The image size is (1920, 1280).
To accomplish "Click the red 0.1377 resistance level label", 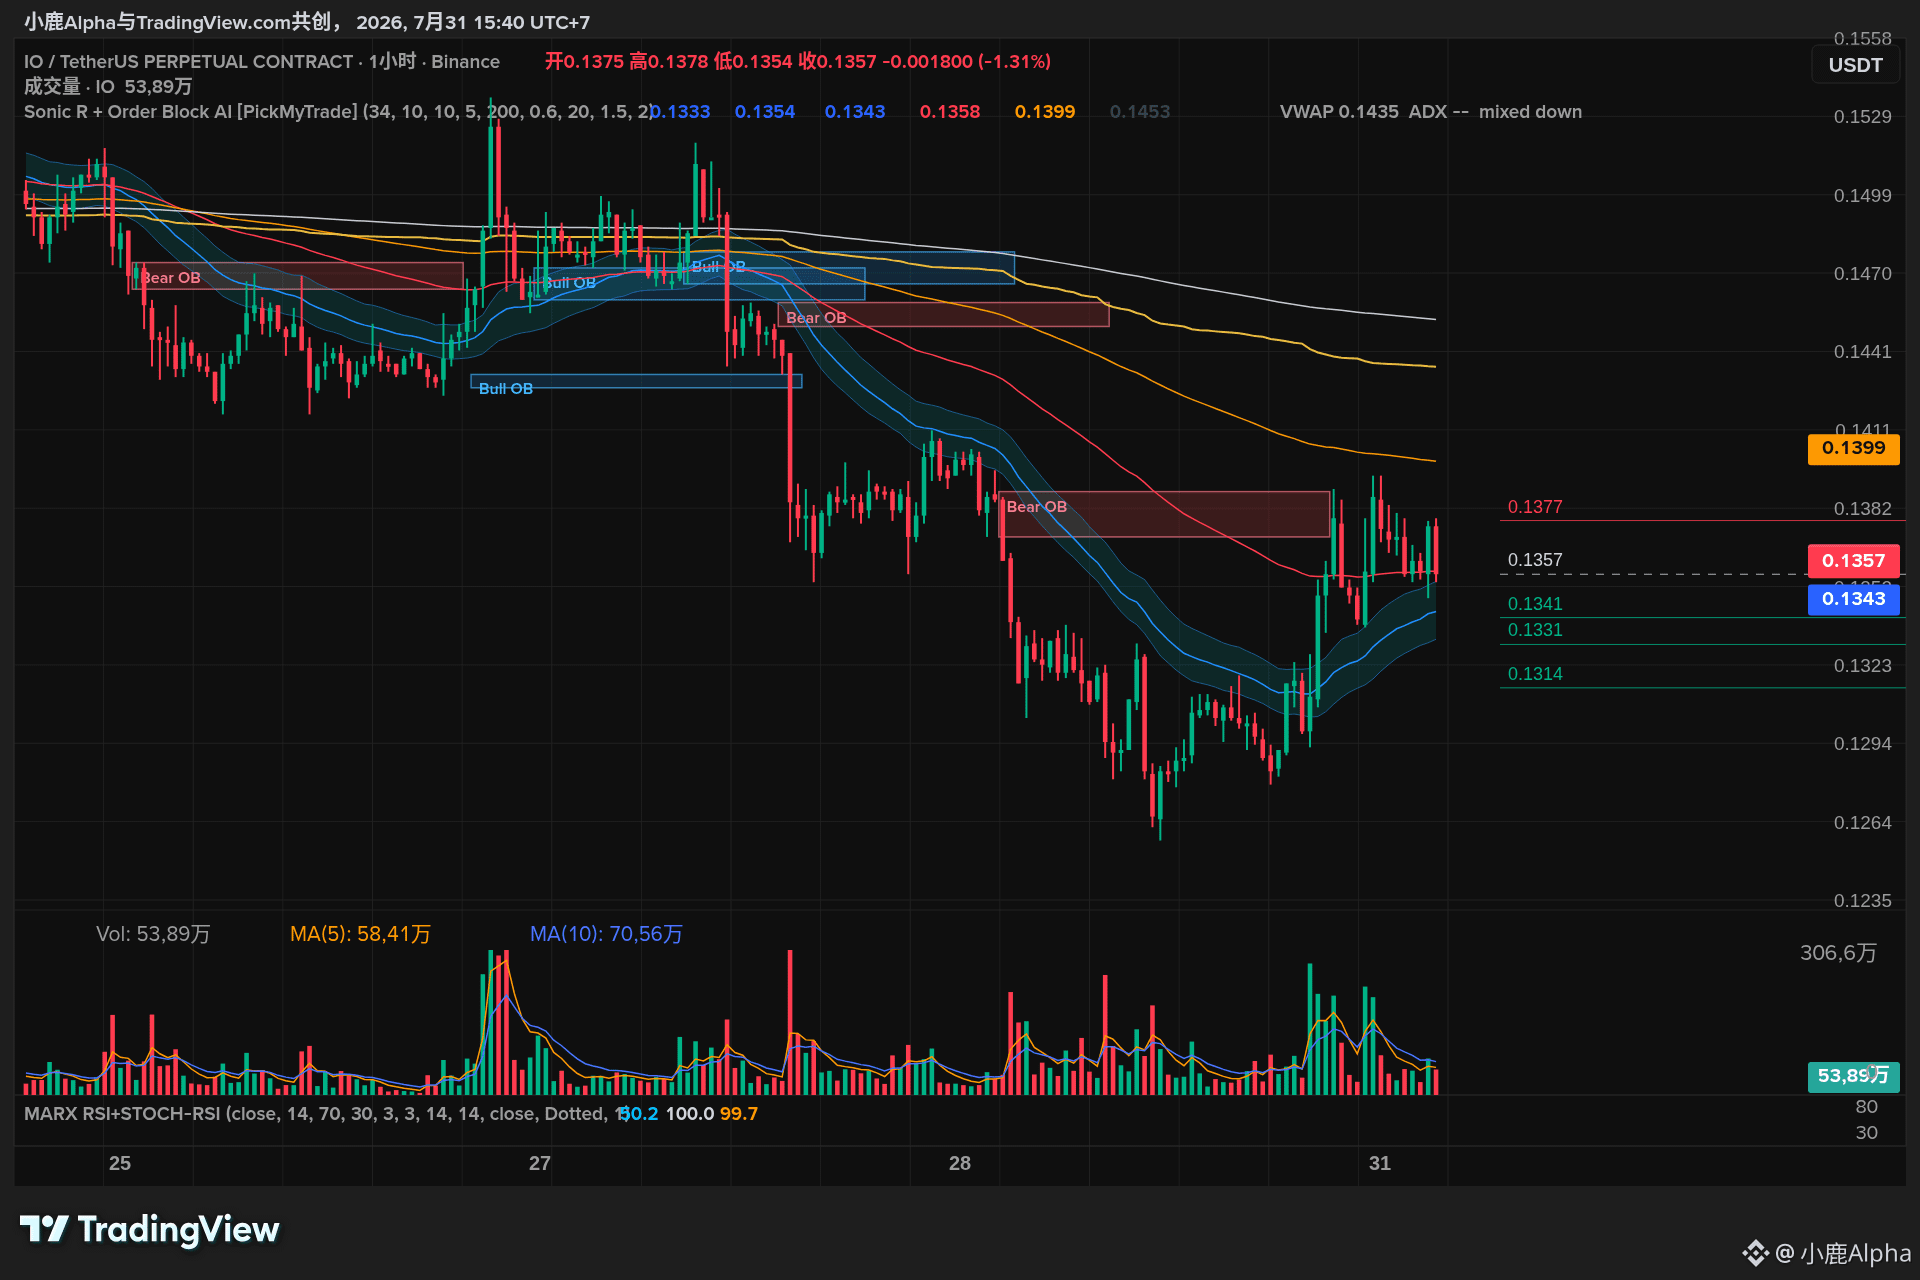I will [x=1535, y=507].
